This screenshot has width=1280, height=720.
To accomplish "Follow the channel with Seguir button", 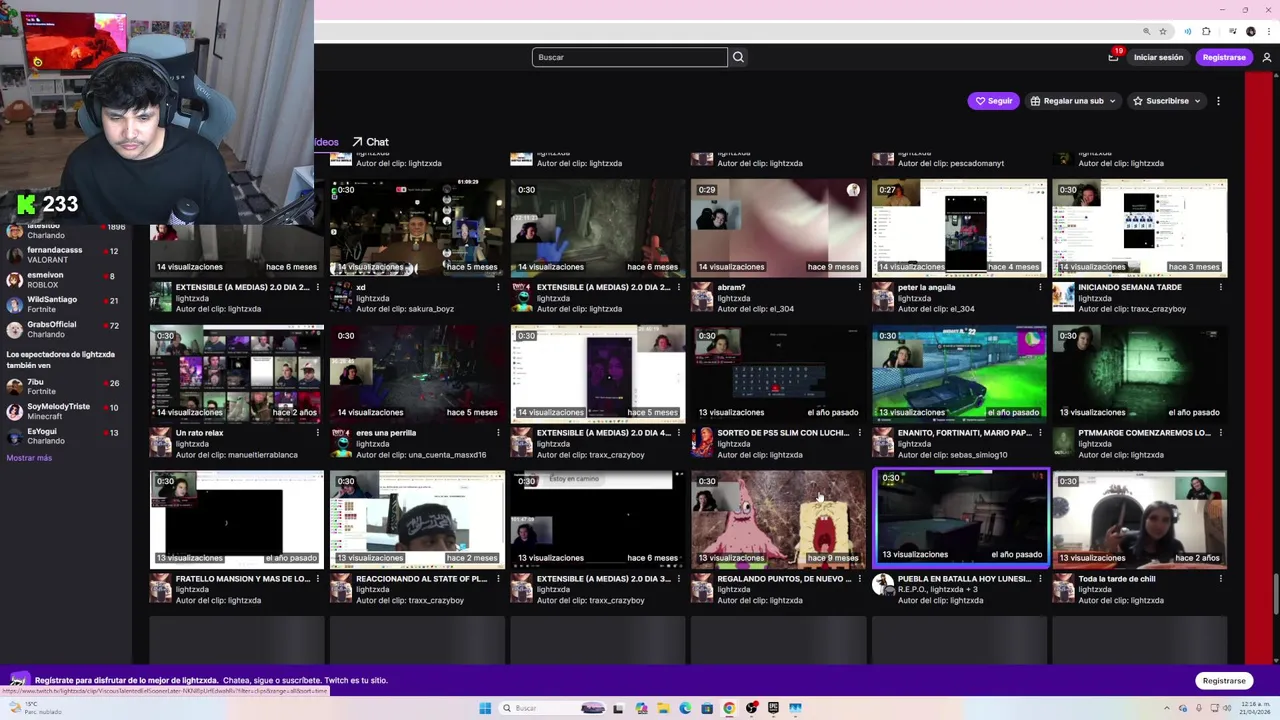I will [994, 101].
